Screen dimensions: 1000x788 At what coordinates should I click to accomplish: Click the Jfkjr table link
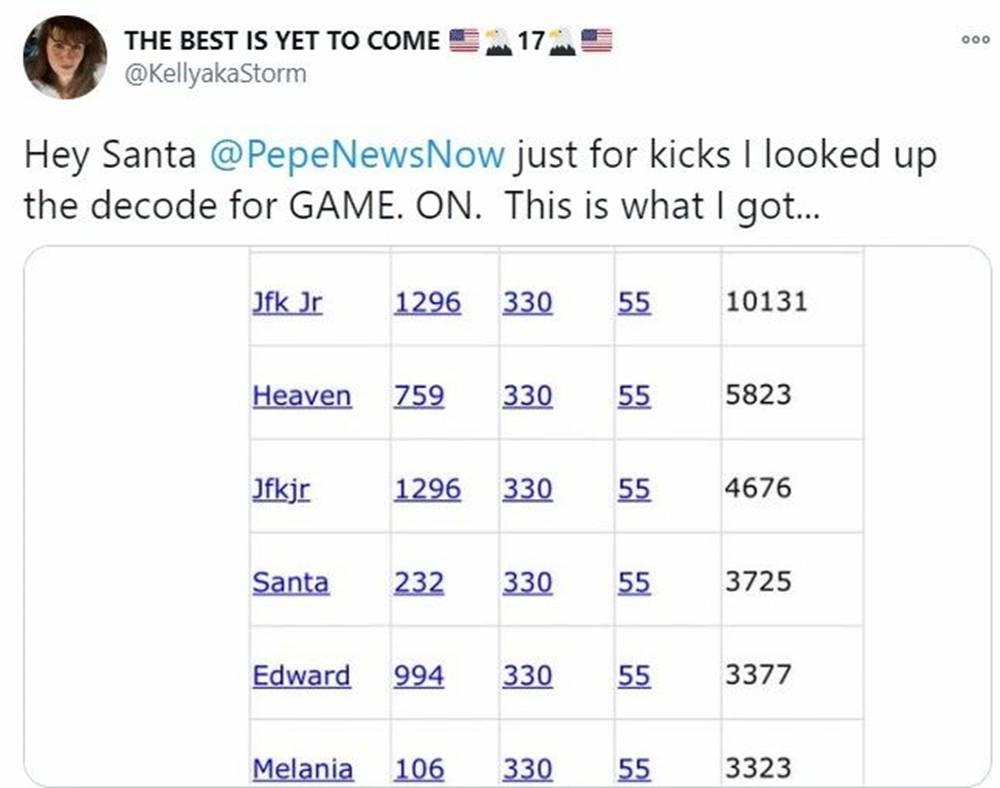pyautogui.click(x=281, y=489)
